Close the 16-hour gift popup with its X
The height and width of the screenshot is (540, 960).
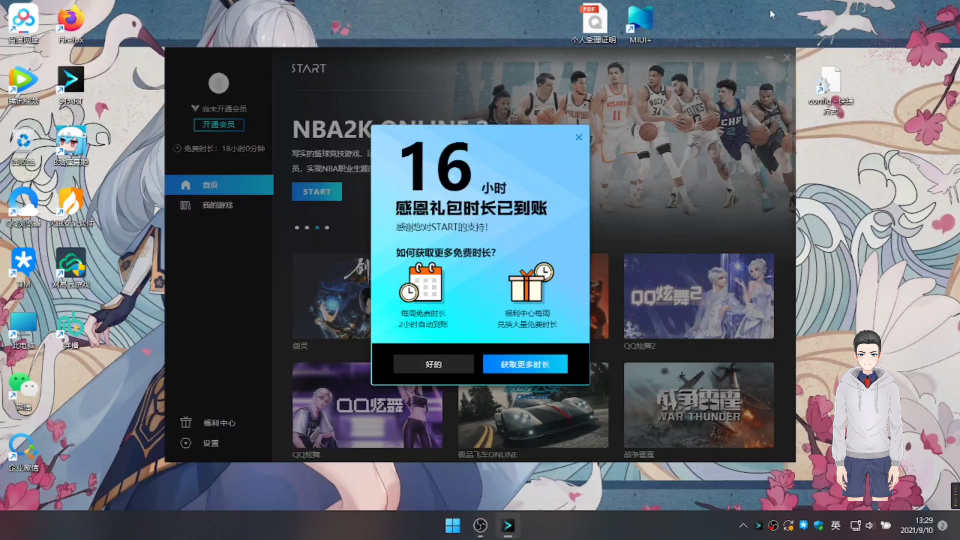579,137
